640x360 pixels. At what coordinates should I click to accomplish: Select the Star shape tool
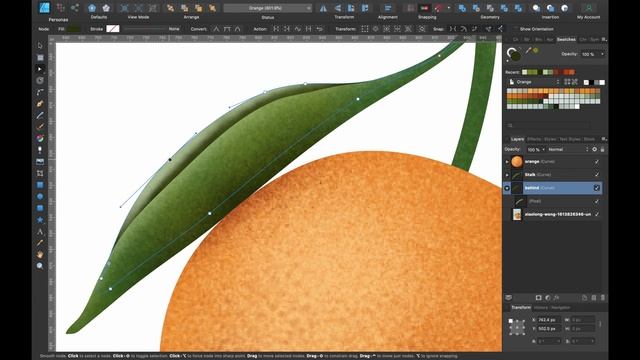(x=40, y=220)
